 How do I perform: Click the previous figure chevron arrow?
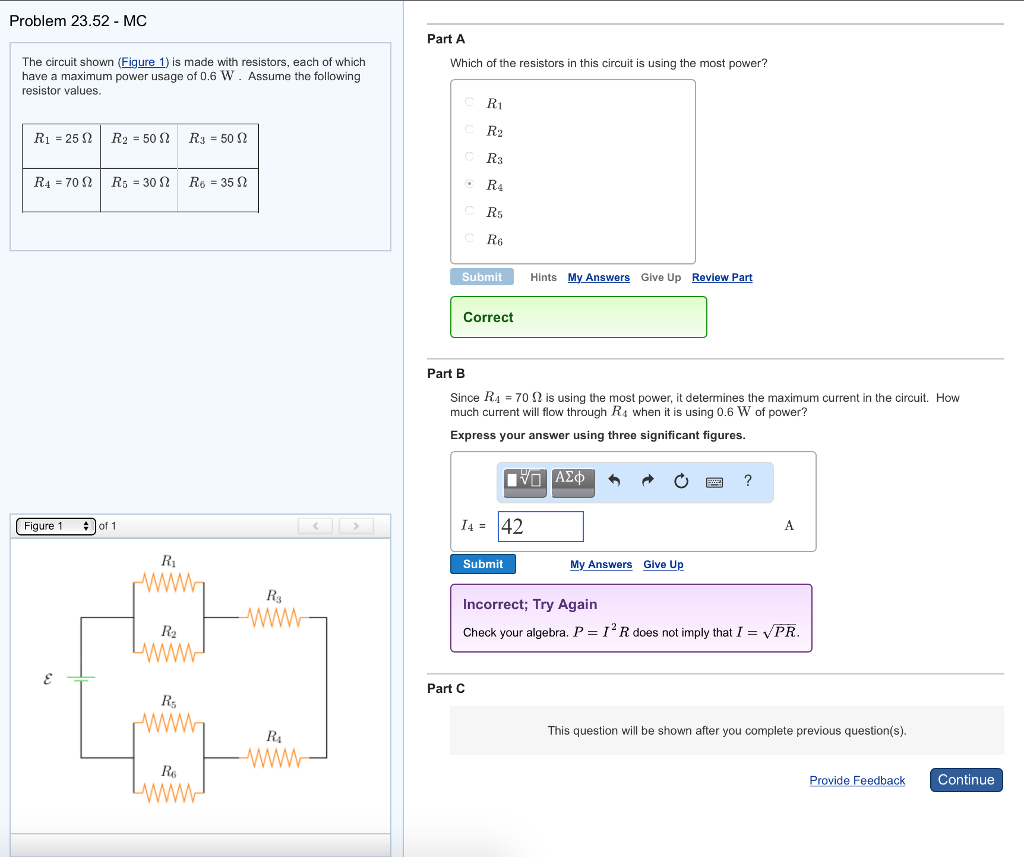point(315,525)
